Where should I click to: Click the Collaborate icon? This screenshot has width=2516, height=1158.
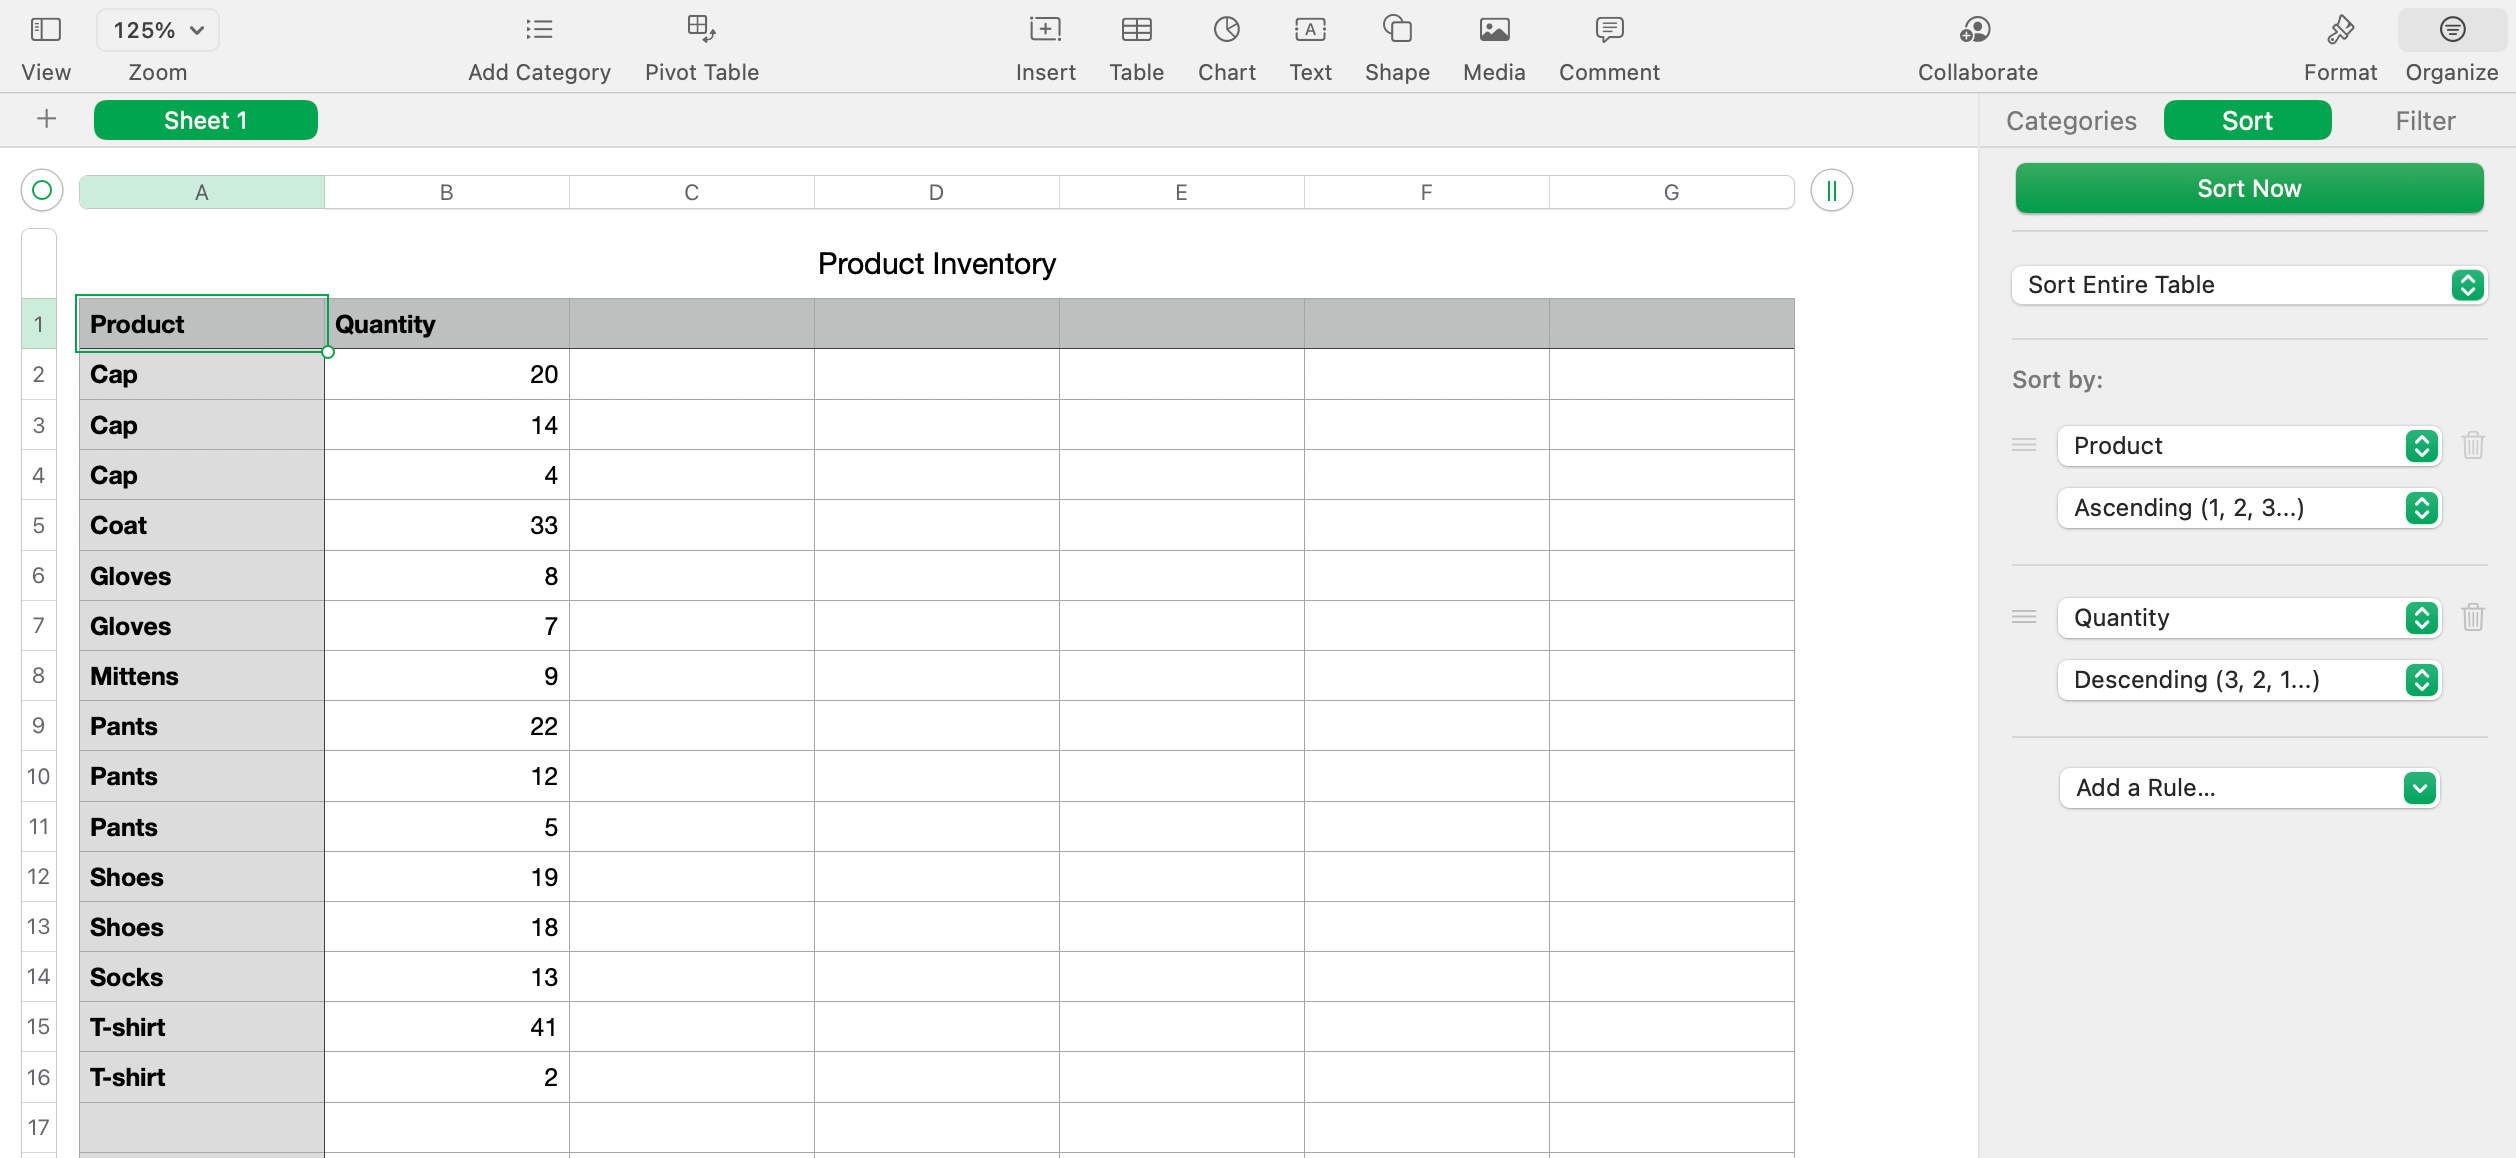click(x=1976, y=30)
